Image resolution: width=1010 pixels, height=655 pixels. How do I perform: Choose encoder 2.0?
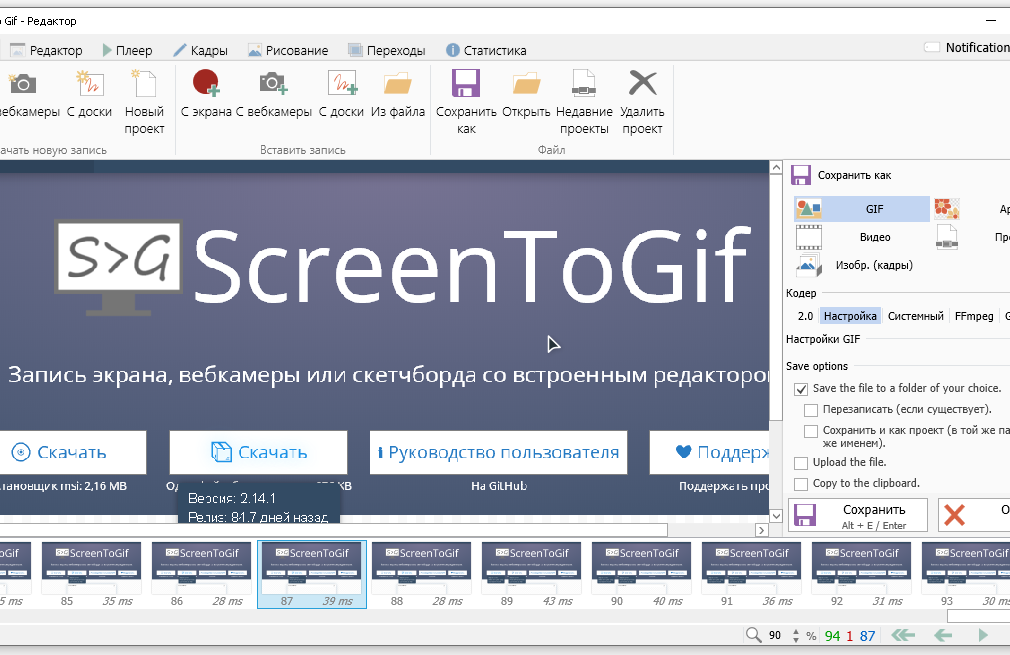(x=805, y=316)
